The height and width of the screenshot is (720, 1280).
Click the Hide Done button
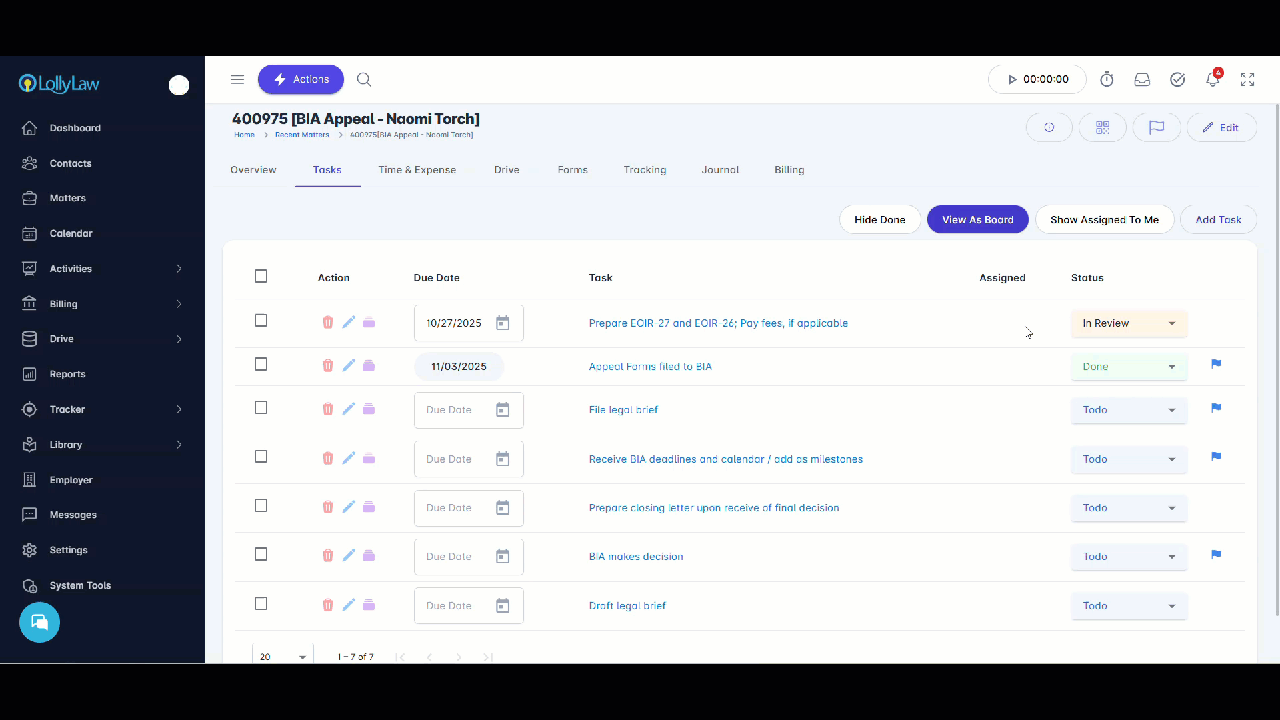(x=880, y=220)
